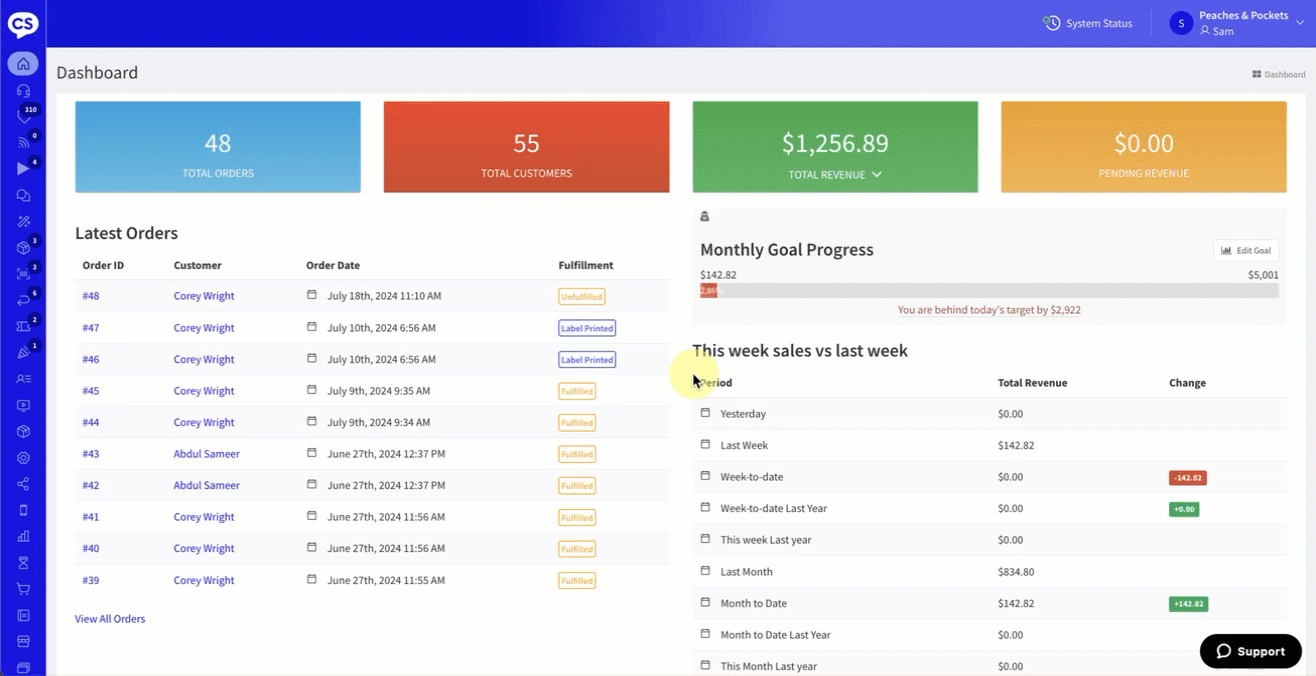
Task: Open the Support chat widget
Action: tap(1250, 651)
